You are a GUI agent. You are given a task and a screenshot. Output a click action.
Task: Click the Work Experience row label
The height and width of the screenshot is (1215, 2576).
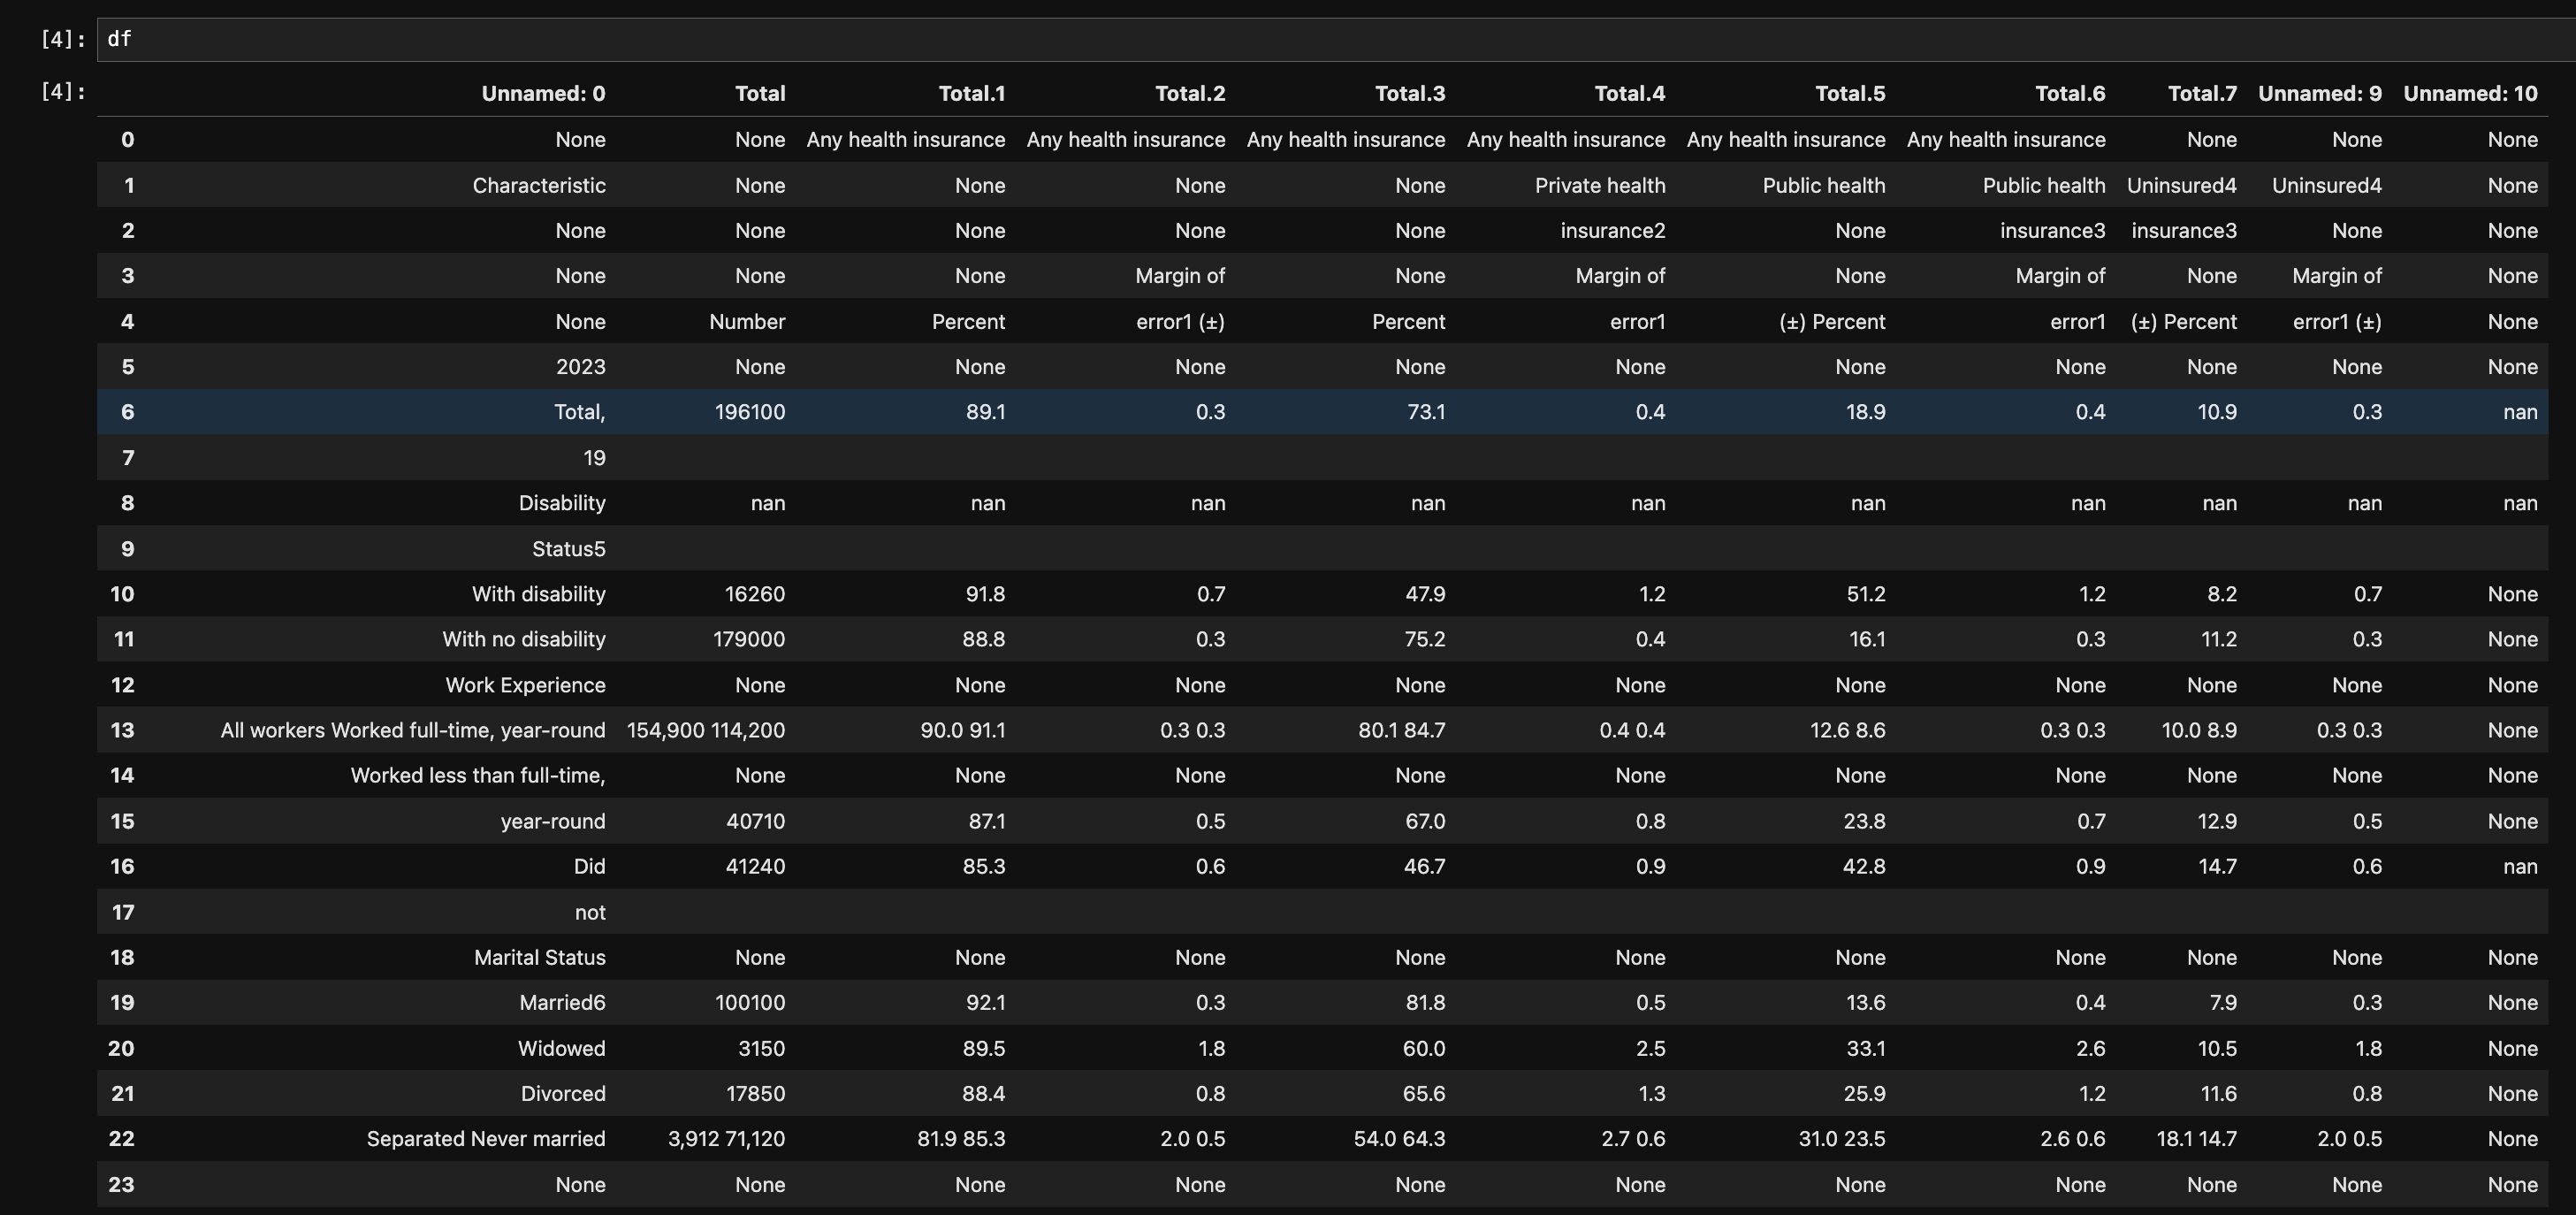526,685
